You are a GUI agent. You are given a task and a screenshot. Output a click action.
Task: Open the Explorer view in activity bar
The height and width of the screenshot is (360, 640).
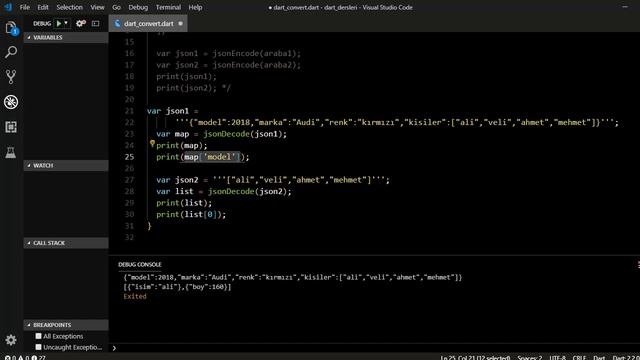click(11, 28)
